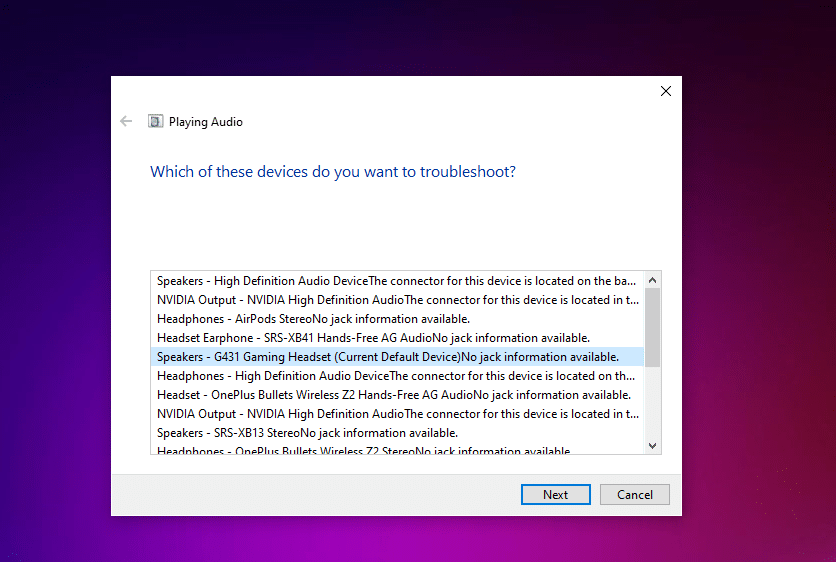This screenshot has width=836, height=562.
Task: Click the Playing Audio title text
Action: tap(206, 122)
